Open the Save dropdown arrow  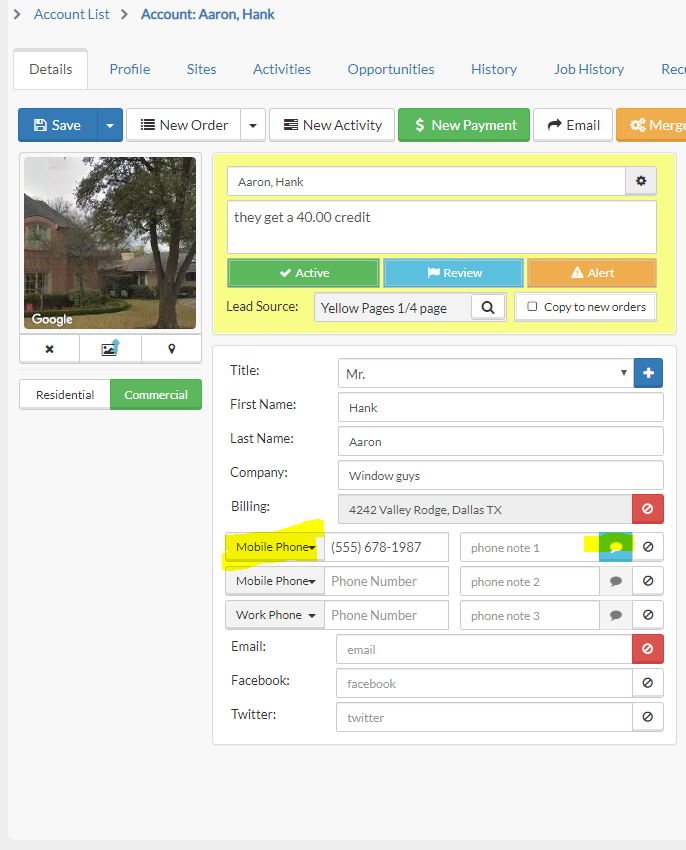point(110,125)
